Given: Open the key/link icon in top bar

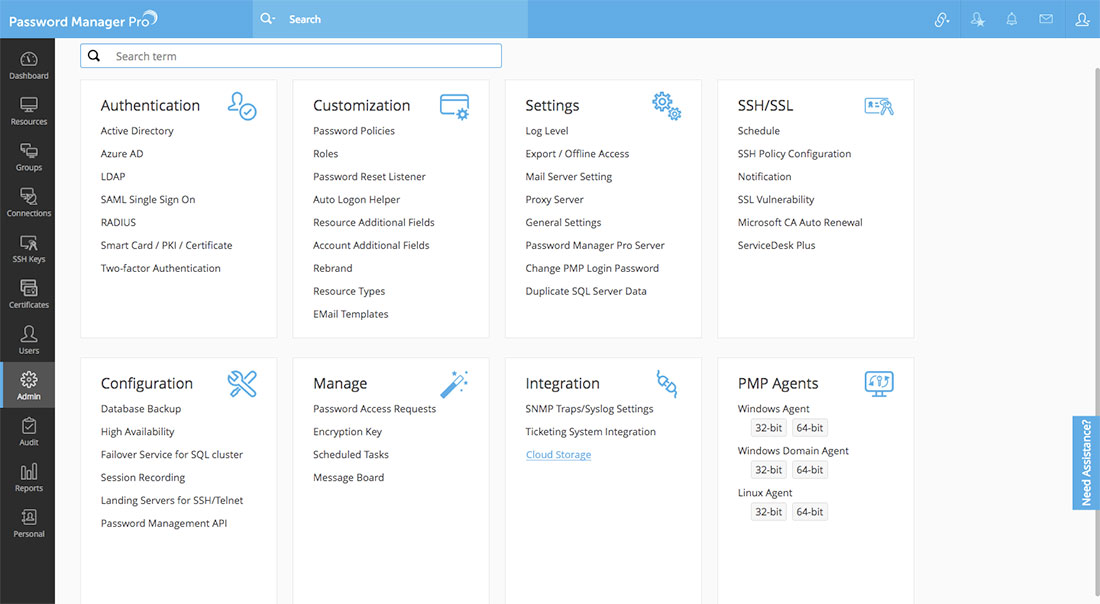Looking at the screenshot, I should [x=942, y=20].
